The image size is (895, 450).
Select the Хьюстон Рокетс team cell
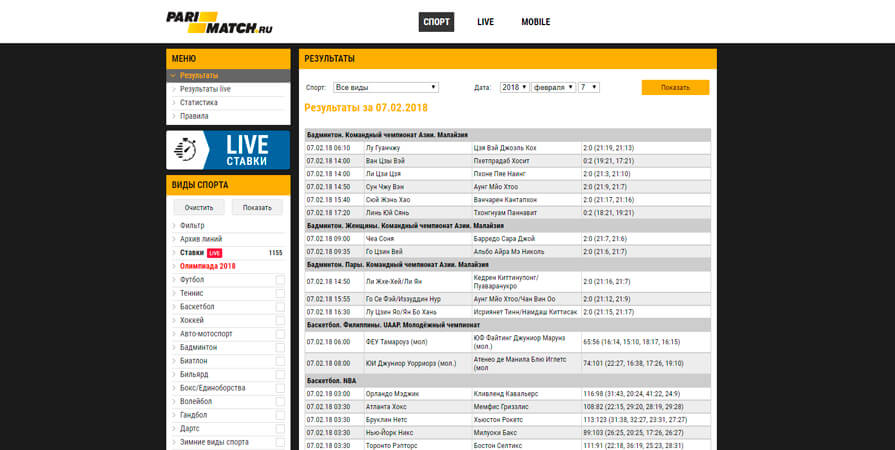click(x=526, y=420)
